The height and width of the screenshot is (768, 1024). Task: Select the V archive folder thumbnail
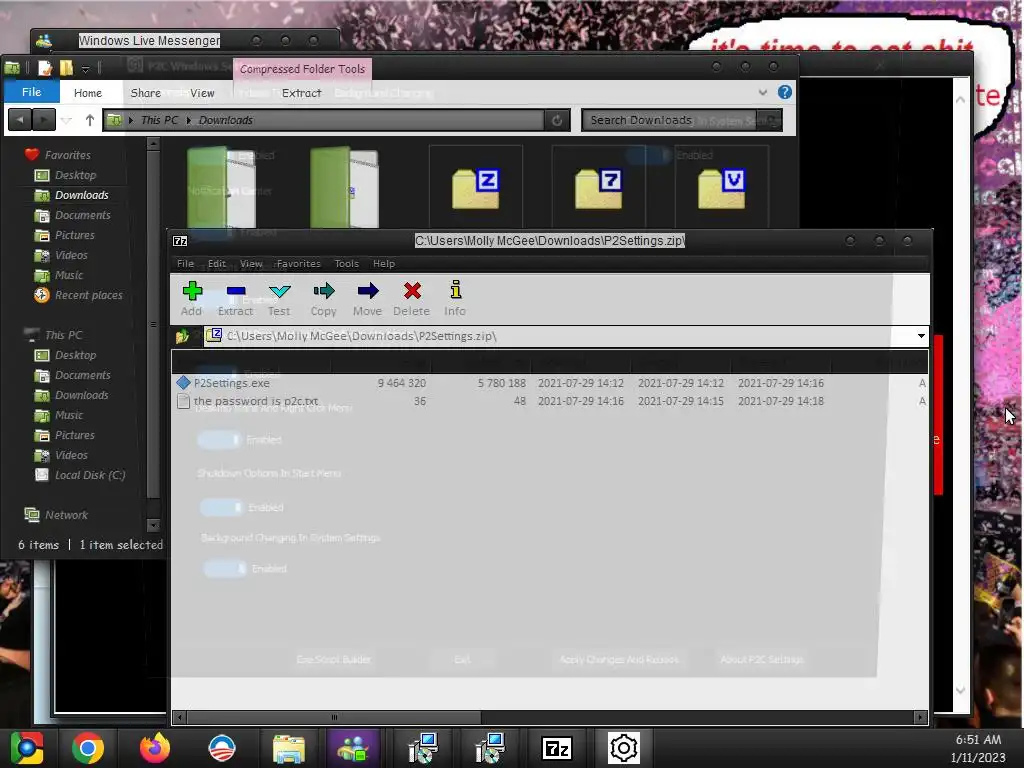coord(721,189)
